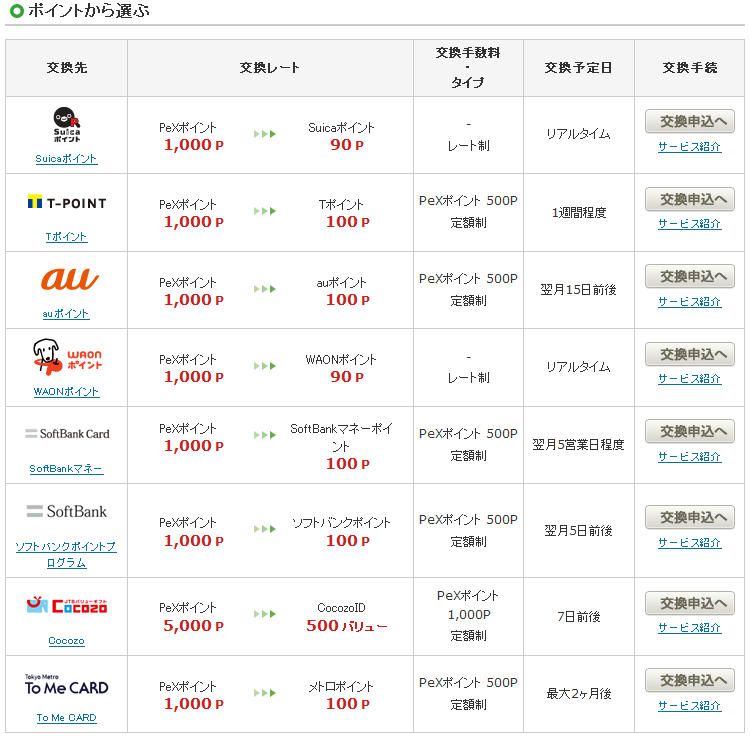Click the green arrows in the To Me CARD row

[265, 693]
